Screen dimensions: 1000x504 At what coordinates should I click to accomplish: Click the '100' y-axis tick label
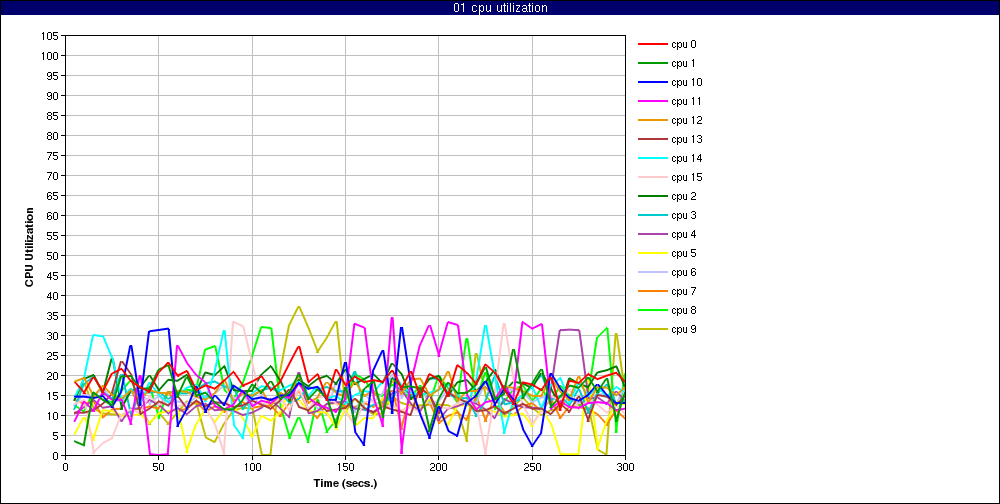[x=50, y=56]
